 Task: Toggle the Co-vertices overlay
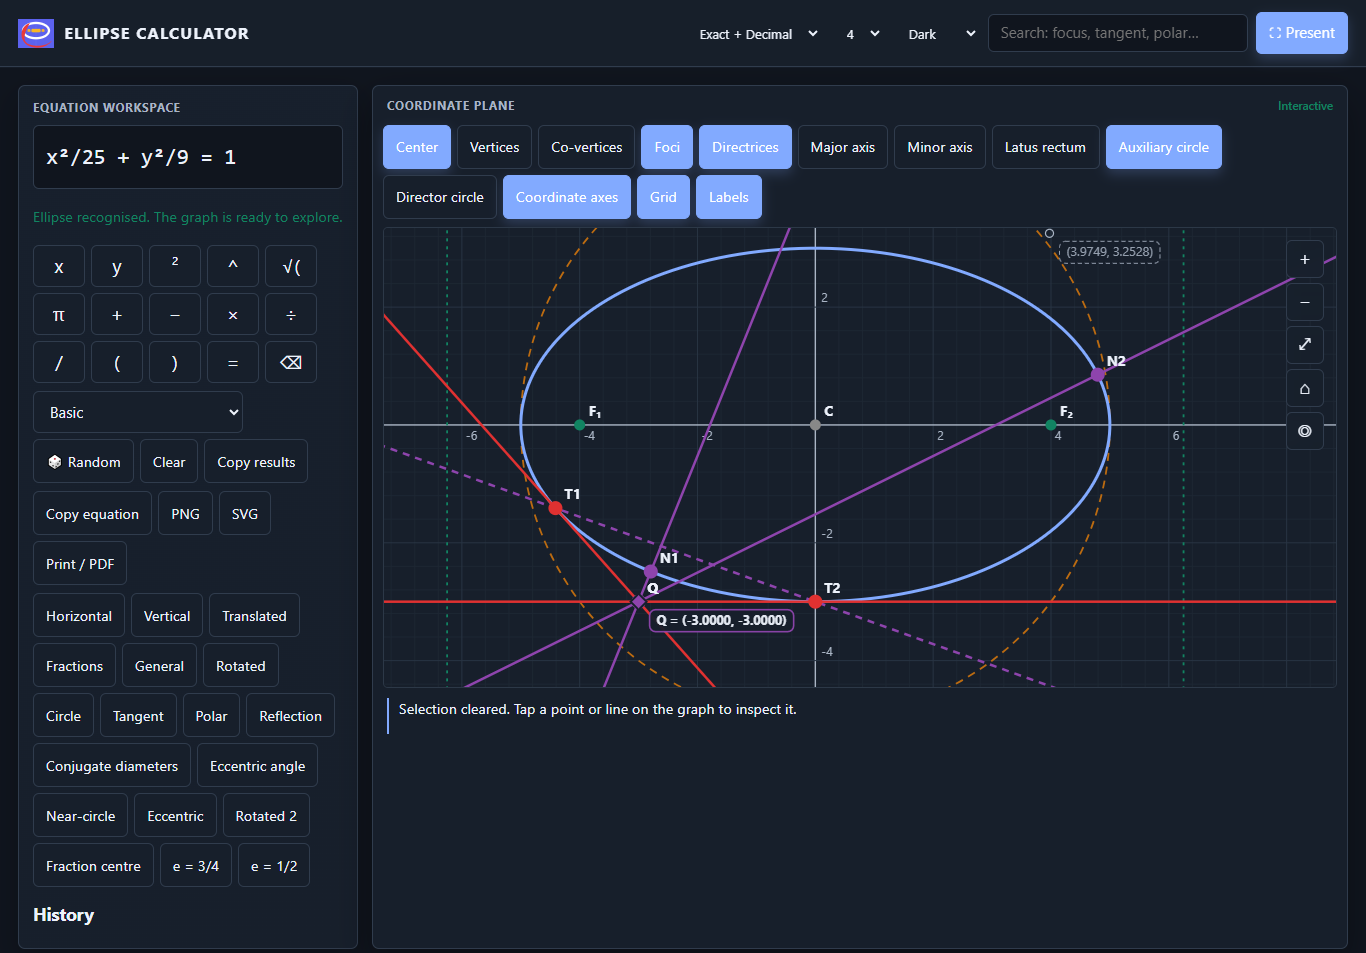click(587, 147)
